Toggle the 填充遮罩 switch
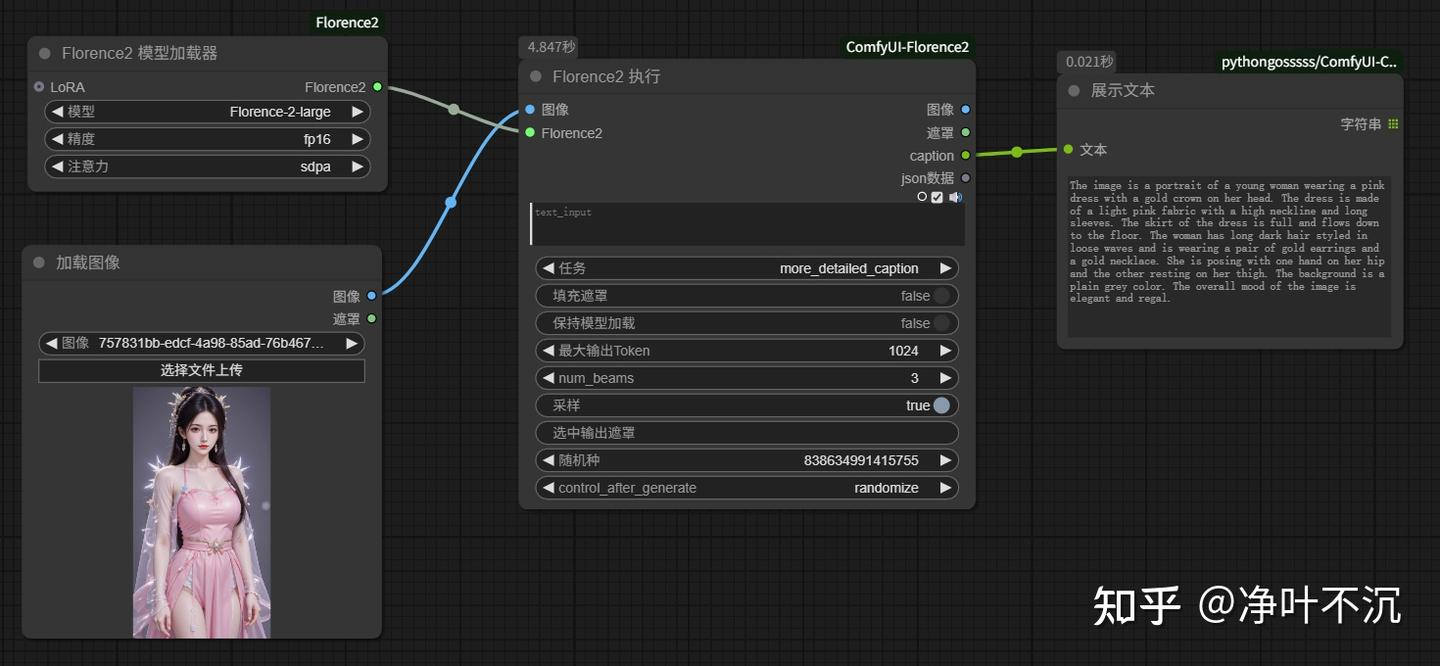 pyautogui.click(x=940, y=296)
